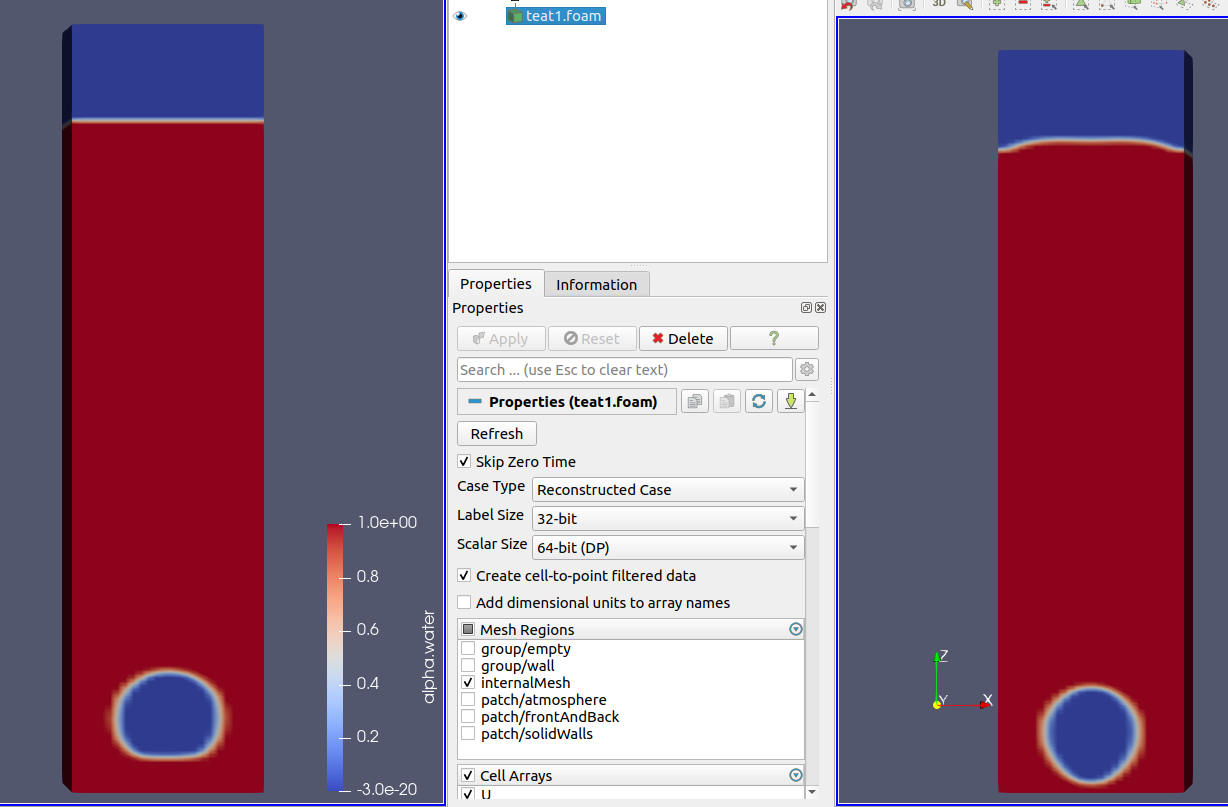Check patch/atmosphere mesh region
The image size is (1228, 807).
point(467,700)
